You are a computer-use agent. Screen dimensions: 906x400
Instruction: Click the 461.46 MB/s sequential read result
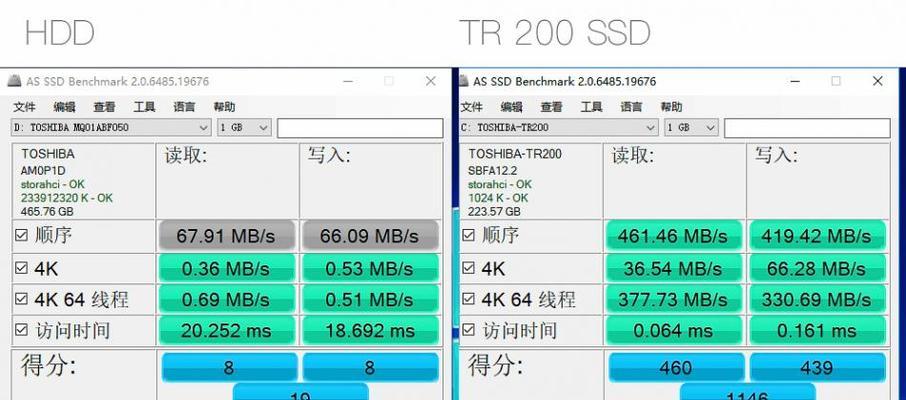point(673,236)
